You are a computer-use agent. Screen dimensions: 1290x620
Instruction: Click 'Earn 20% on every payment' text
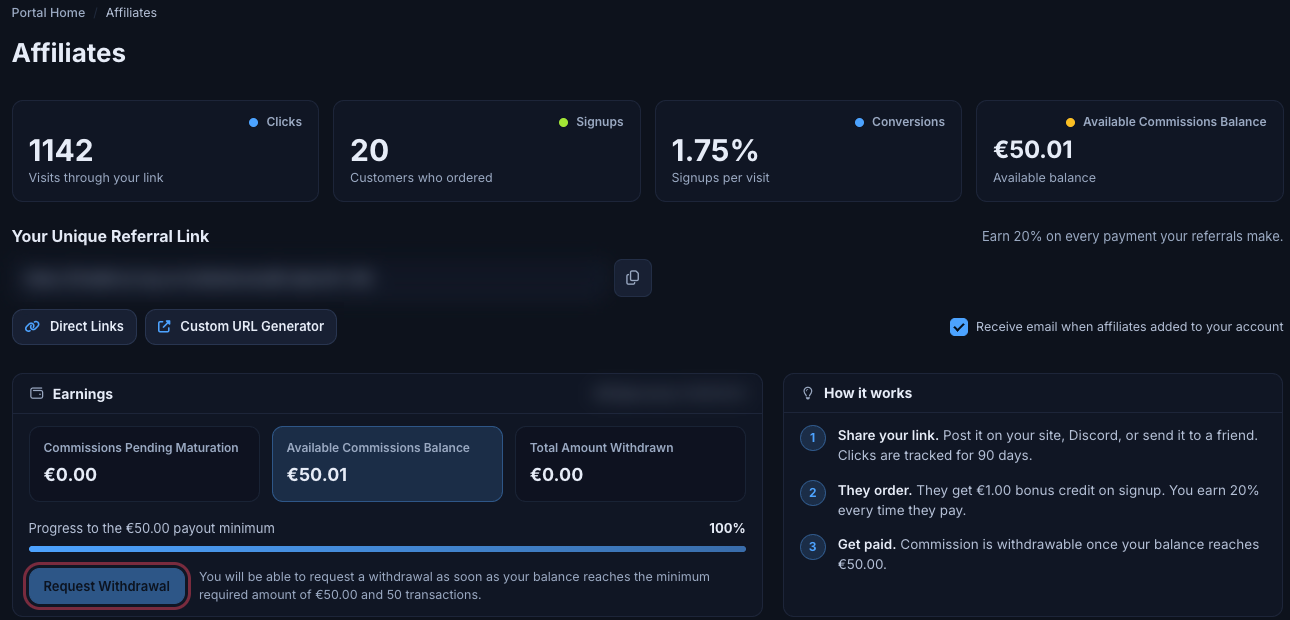pyautogui.click(x=1132, y=237)
